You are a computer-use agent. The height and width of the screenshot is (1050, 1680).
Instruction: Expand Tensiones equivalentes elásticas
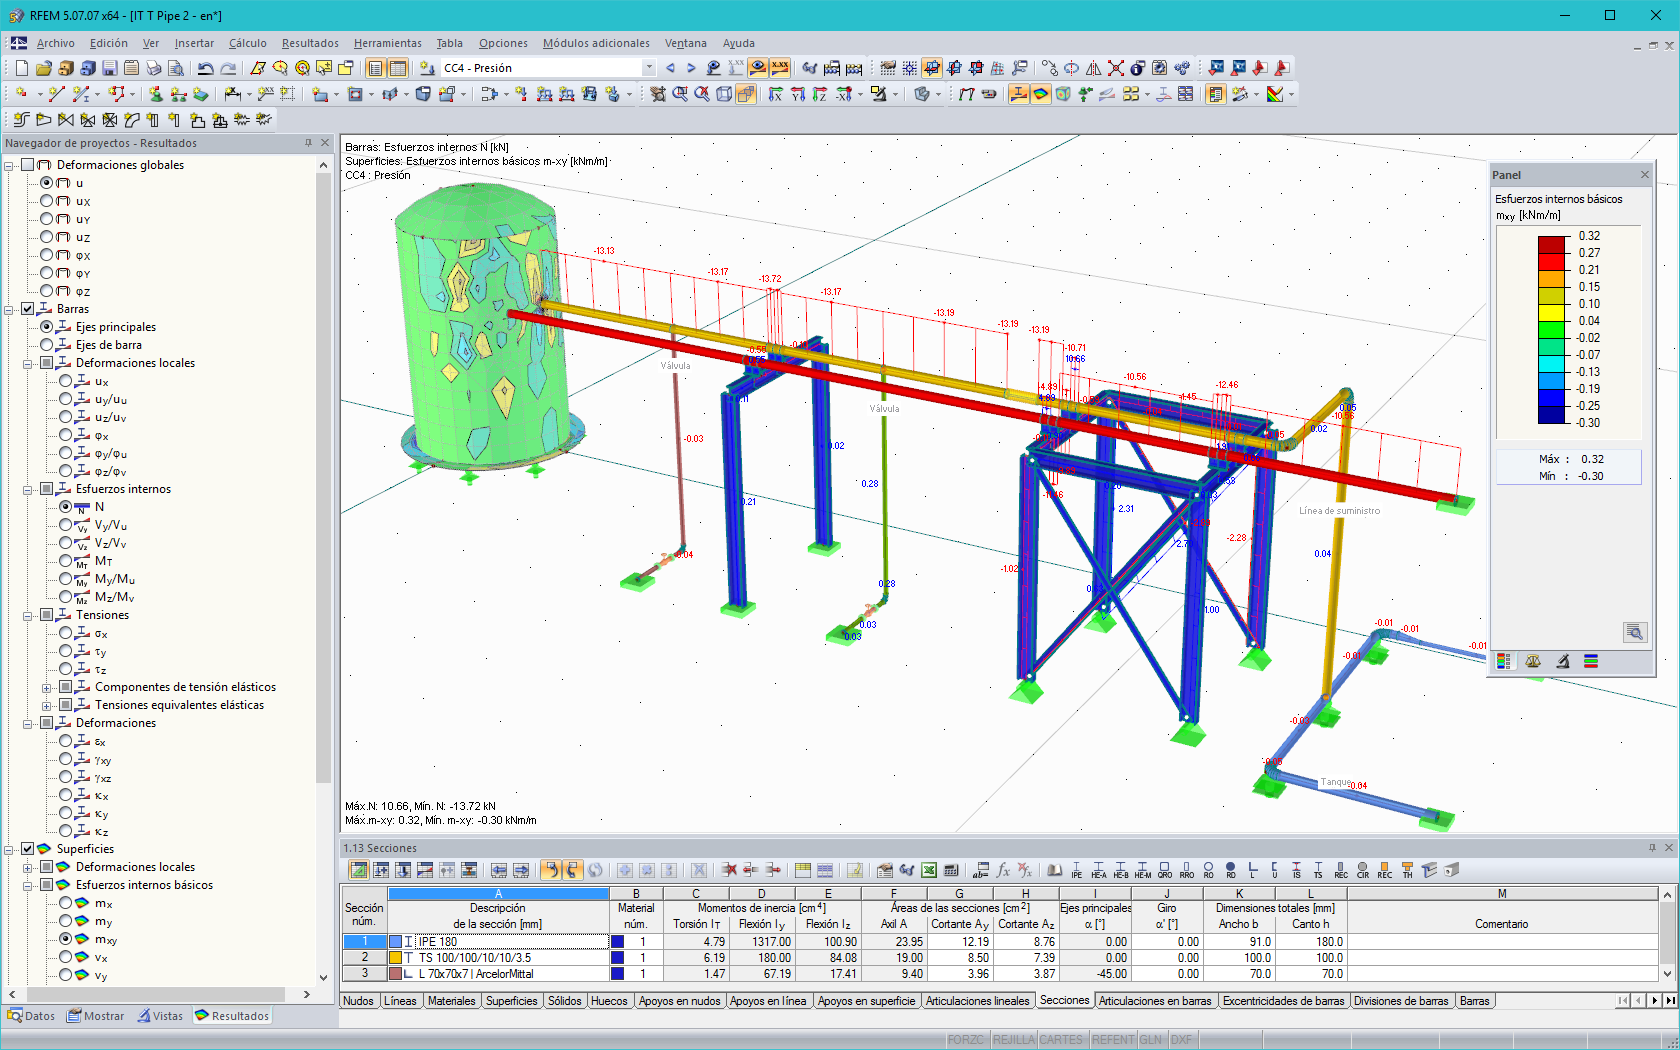[47, 705]
